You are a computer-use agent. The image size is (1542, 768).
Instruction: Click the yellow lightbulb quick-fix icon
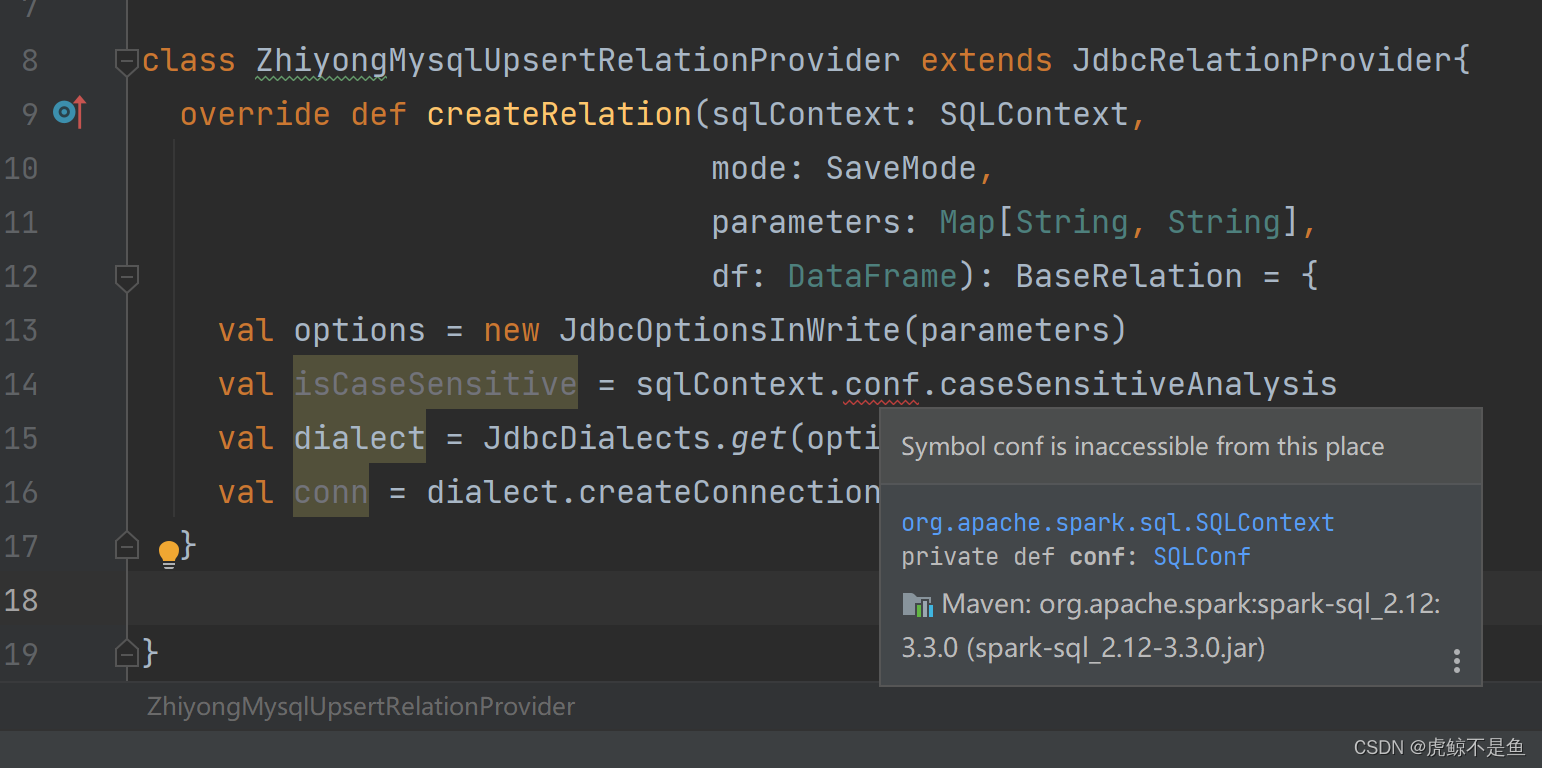point(169,554)
